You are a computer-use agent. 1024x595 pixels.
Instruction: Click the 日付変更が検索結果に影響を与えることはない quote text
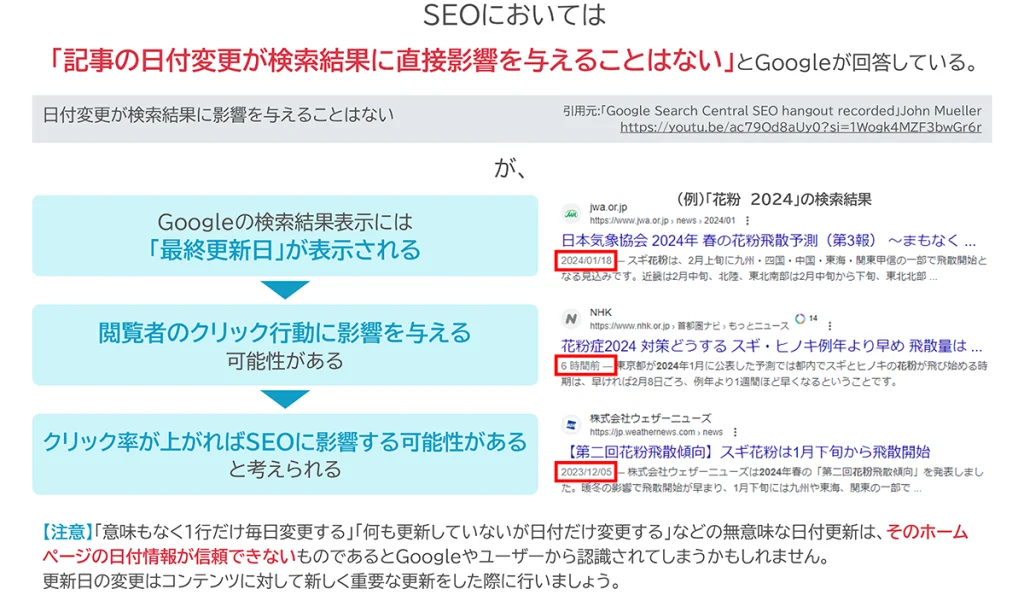click(x=218, y=115)
